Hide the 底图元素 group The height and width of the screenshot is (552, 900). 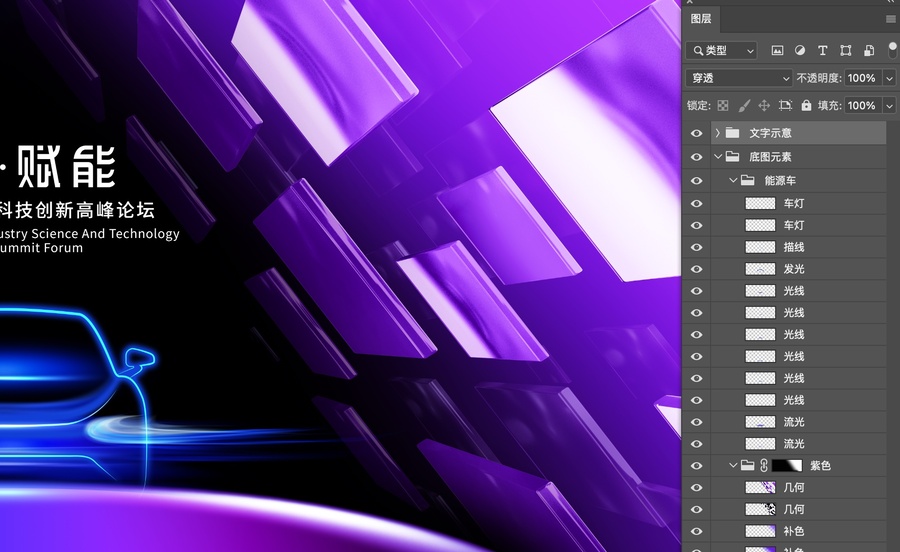click(696, 157)
